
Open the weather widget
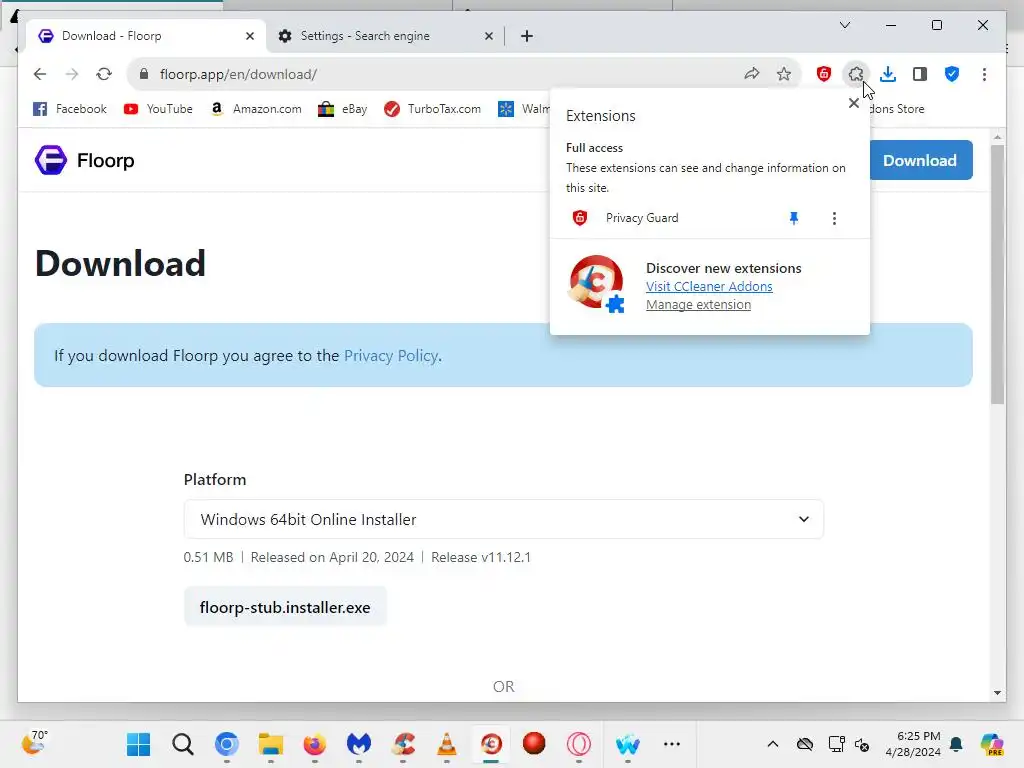coord(35,743)
